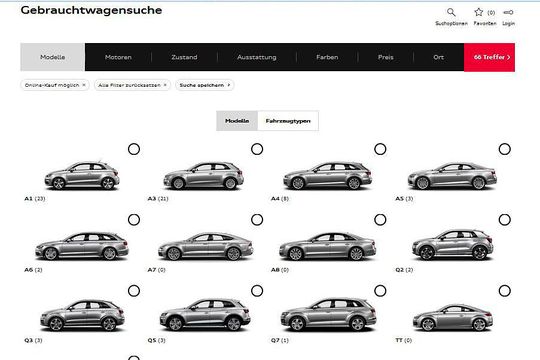Screen dimensions: 540x360
Task: Select the Q3 model radio button
Action: 134,291
